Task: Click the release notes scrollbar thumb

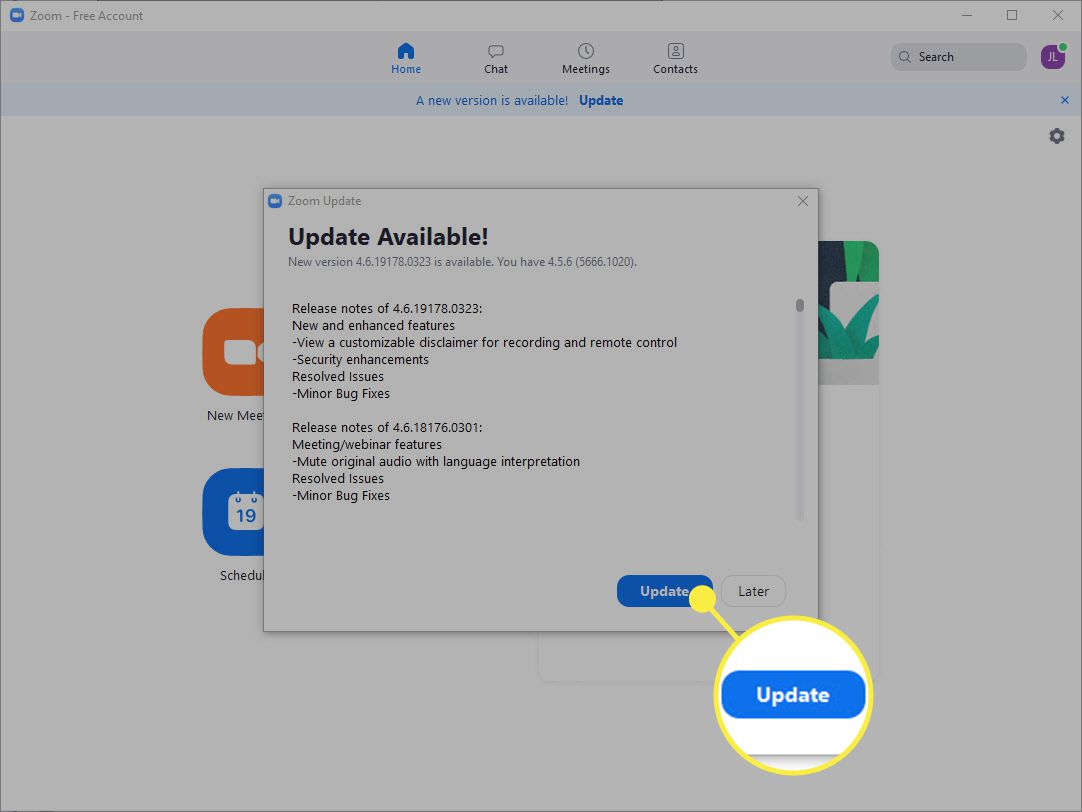Action: (799, 306)
